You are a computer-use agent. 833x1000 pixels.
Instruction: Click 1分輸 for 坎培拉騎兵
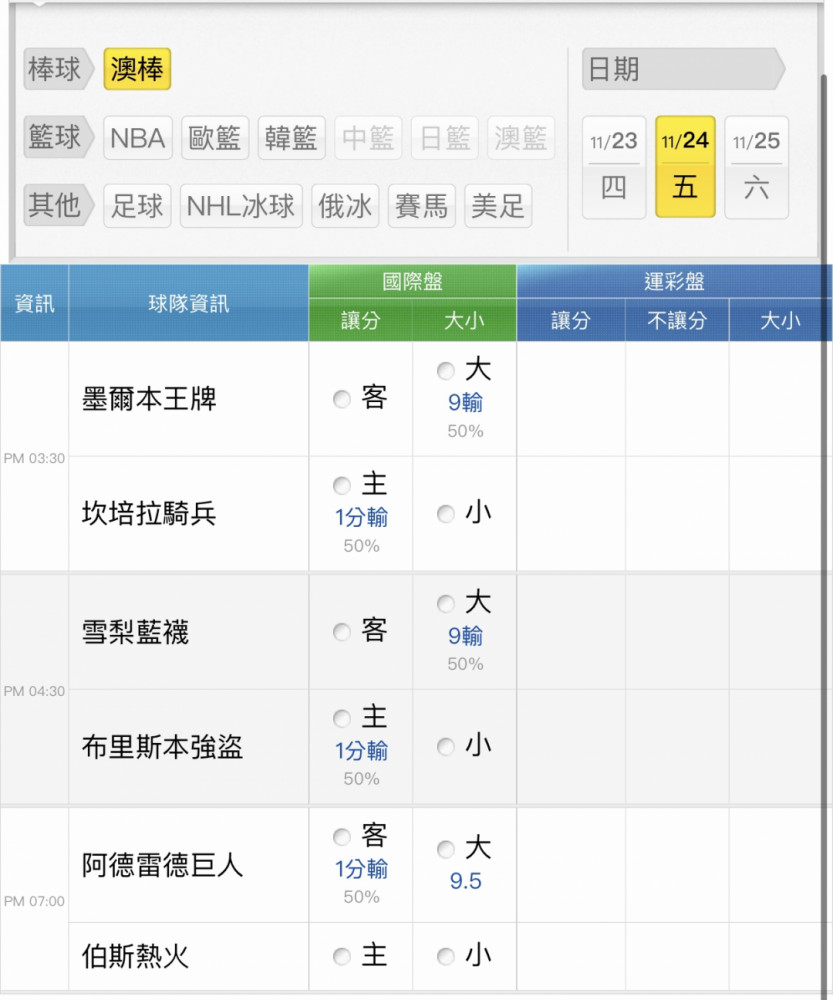pos(362,517)
